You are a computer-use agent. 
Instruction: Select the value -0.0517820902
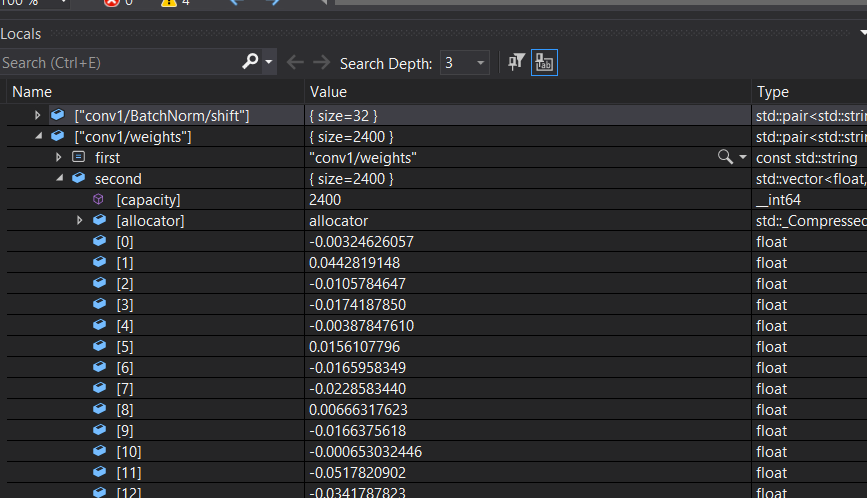pyautogui.click(x=357, y=473)
